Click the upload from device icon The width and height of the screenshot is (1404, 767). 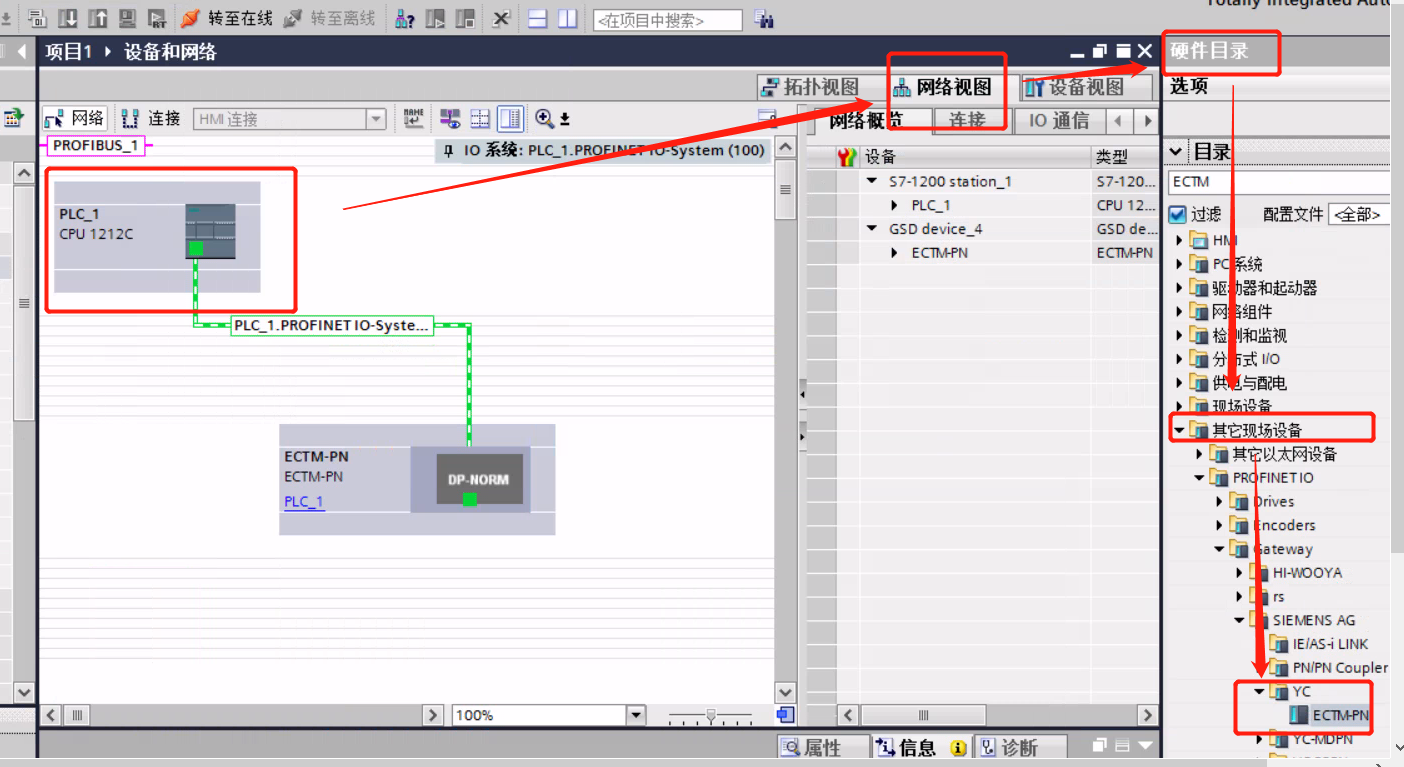click(98, 18)
